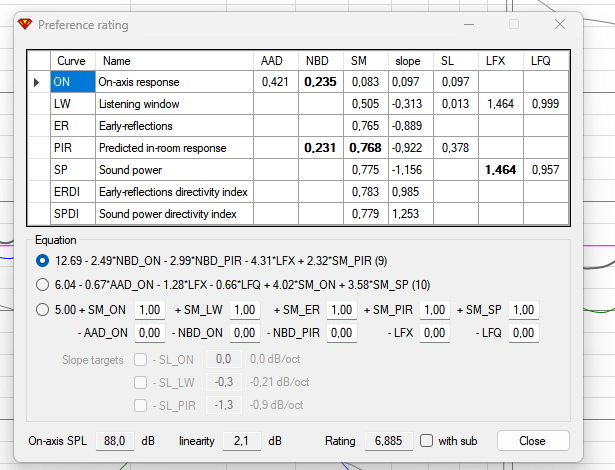Click the SM_LW weight field
615x470 pixels.
245,310
